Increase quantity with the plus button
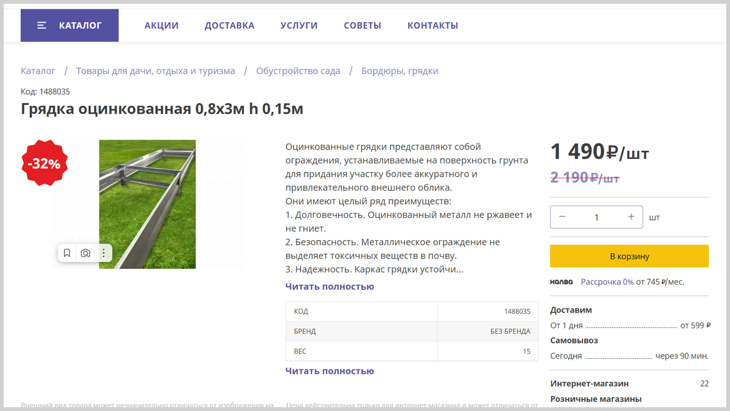The height and width of the screenshot is (411, 730). click(631, 217)
